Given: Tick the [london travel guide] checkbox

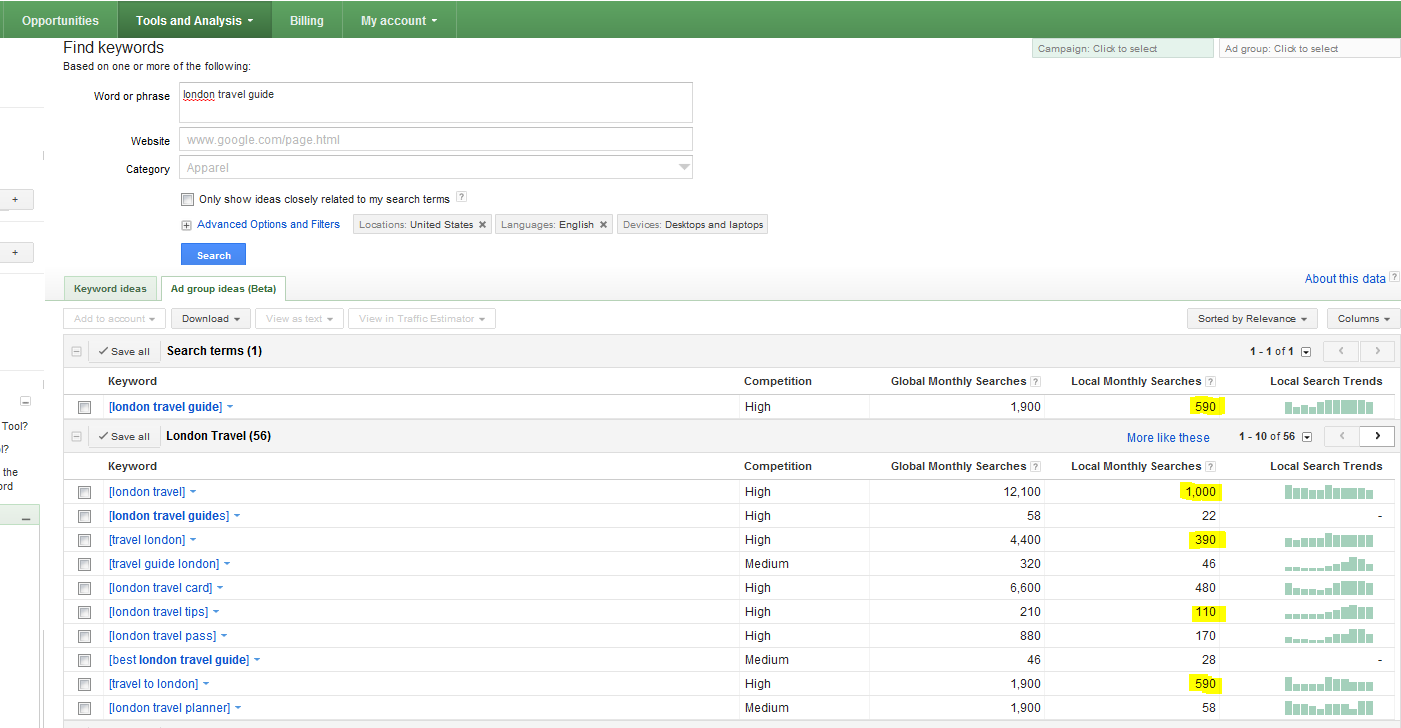Looking at the screenshot, I should (x=85, y=408).
